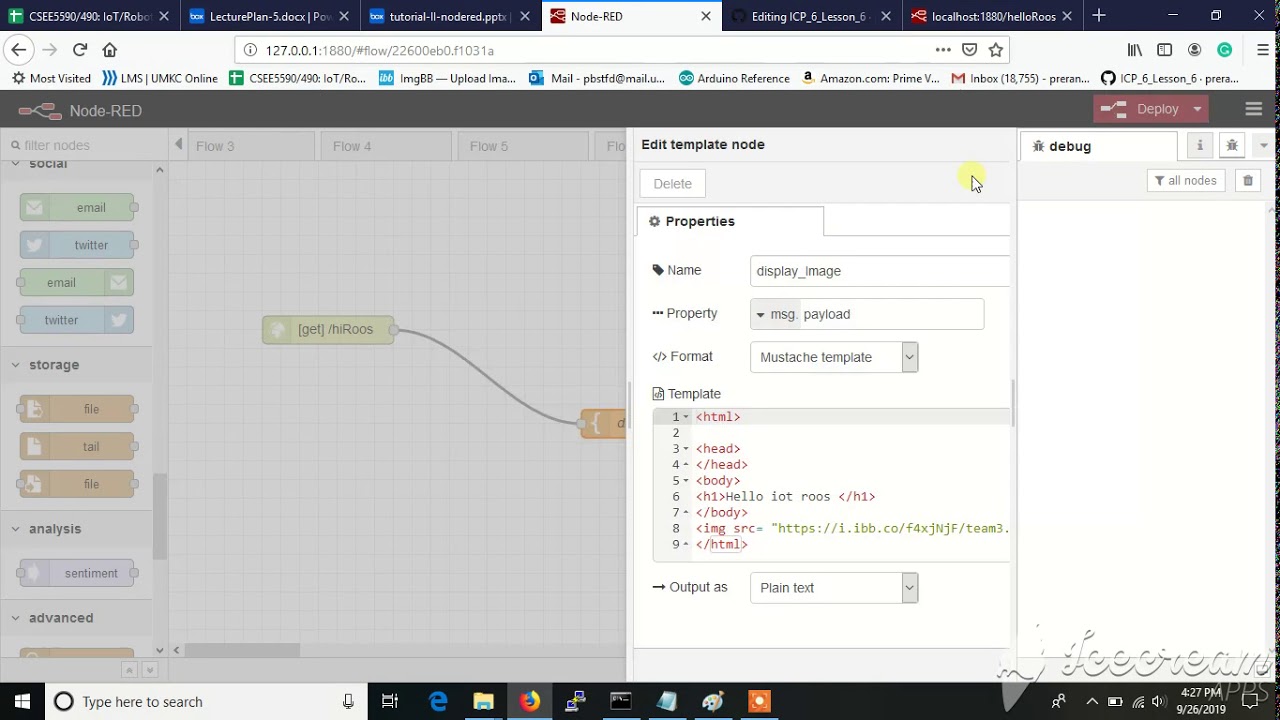This screenshot has width=1280, height=720.
Task: Collapse the analysis palette category
Action: click(76, 529)
